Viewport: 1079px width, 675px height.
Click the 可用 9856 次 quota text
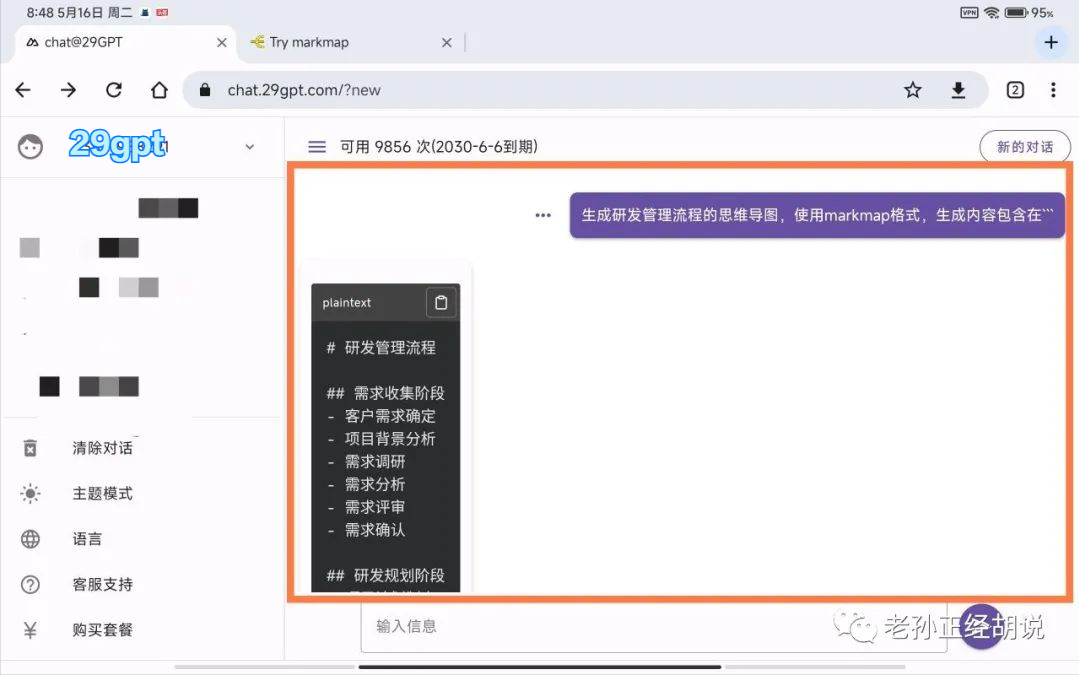tap(439, 147)
